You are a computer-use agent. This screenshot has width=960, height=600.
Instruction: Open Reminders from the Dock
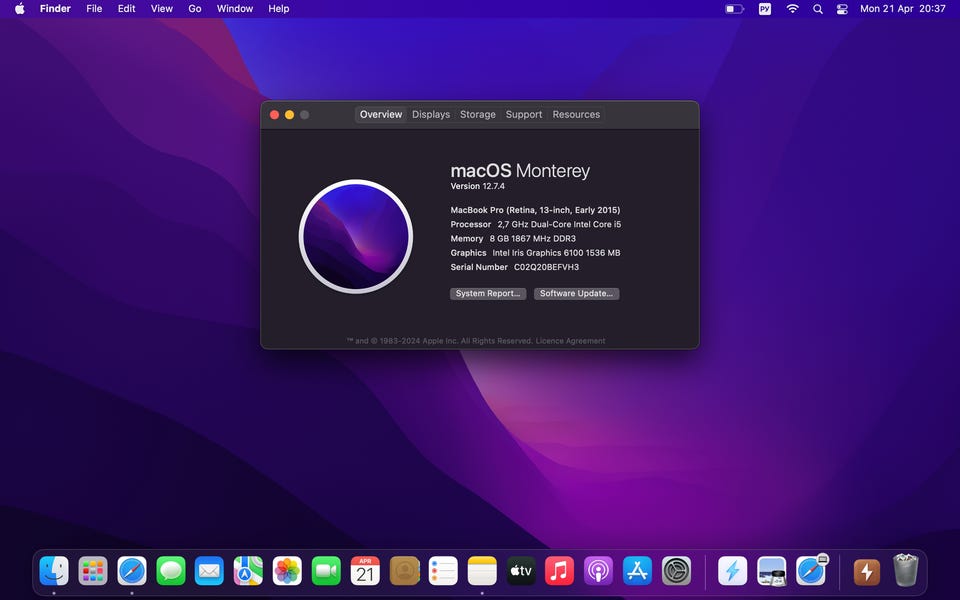[443, 571]
